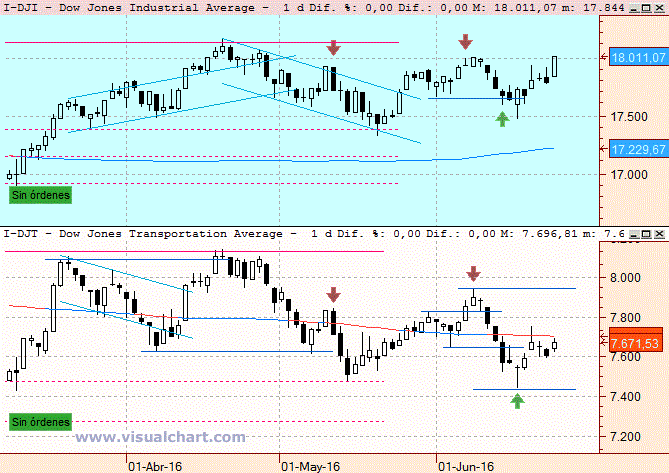This screenshot has width=669, height=473.
Task: Click the 01-Jun-16 date label
Action: (x=466, y=467)
